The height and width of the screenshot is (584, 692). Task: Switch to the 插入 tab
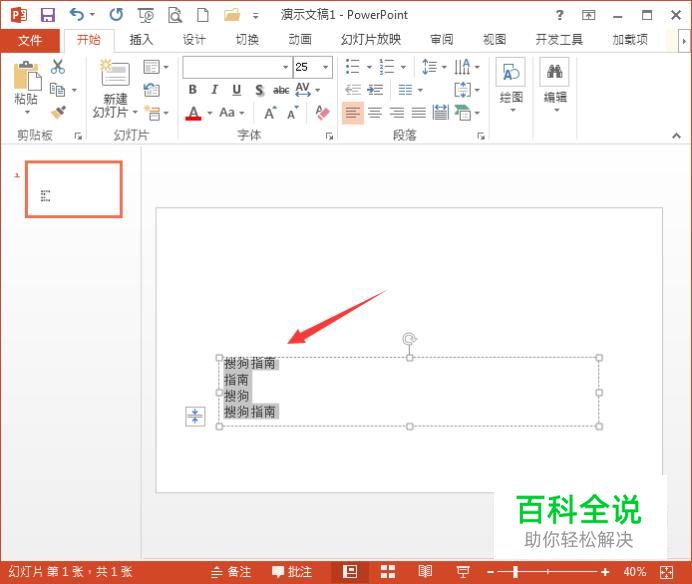point(141,40)
